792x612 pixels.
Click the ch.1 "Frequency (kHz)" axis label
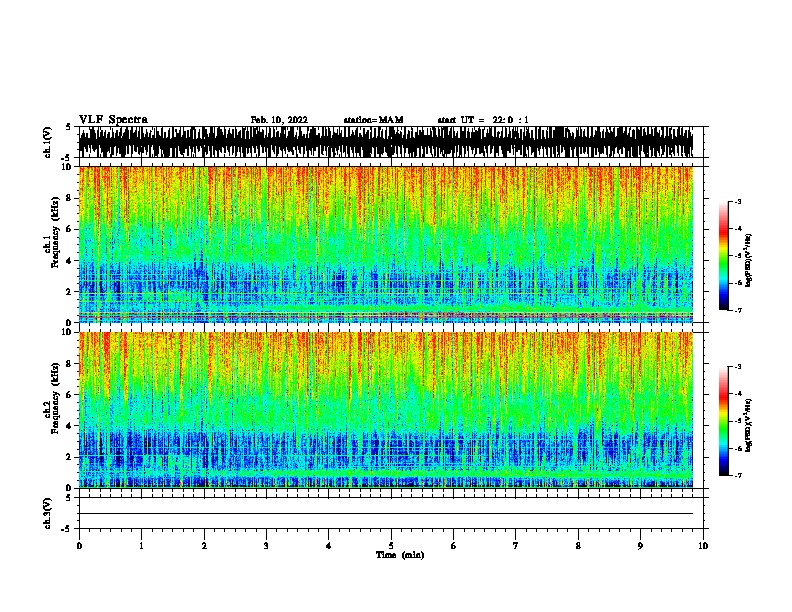tap(55, 232)
